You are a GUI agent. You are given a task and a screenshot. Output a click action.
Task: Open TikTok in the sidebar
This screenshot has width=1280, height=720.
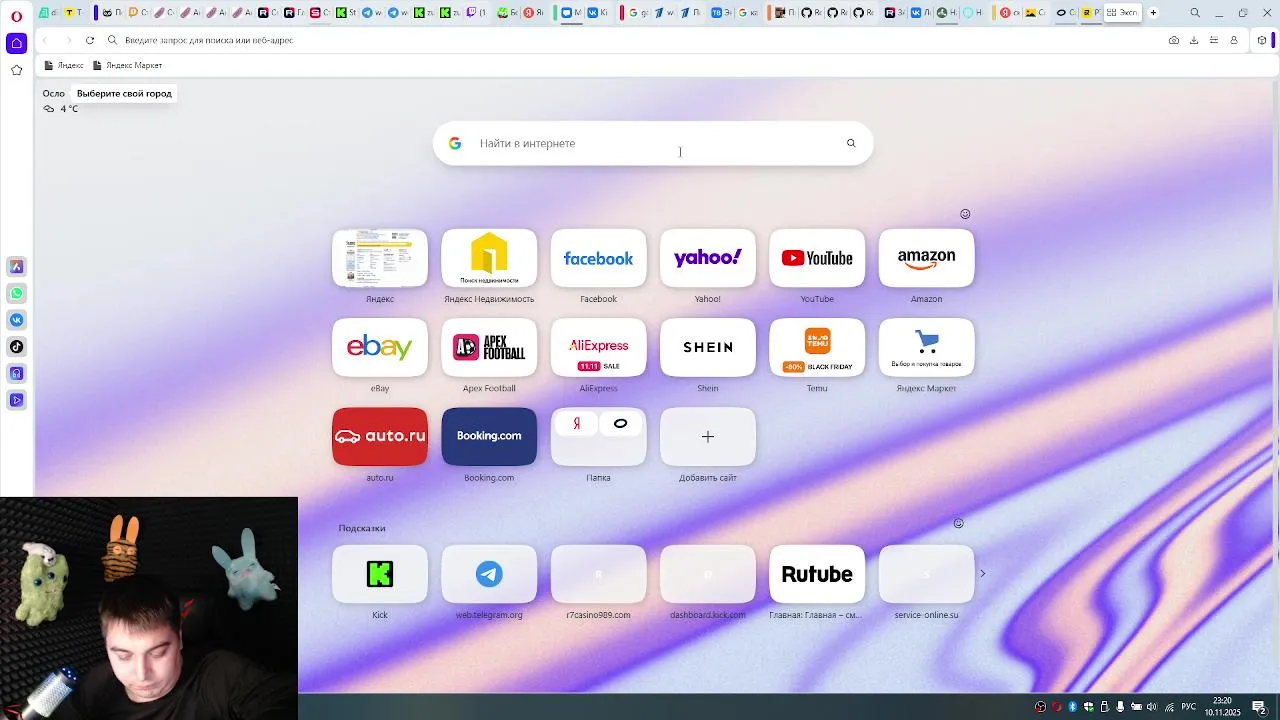pyautogui.click(x=16, y=347)
